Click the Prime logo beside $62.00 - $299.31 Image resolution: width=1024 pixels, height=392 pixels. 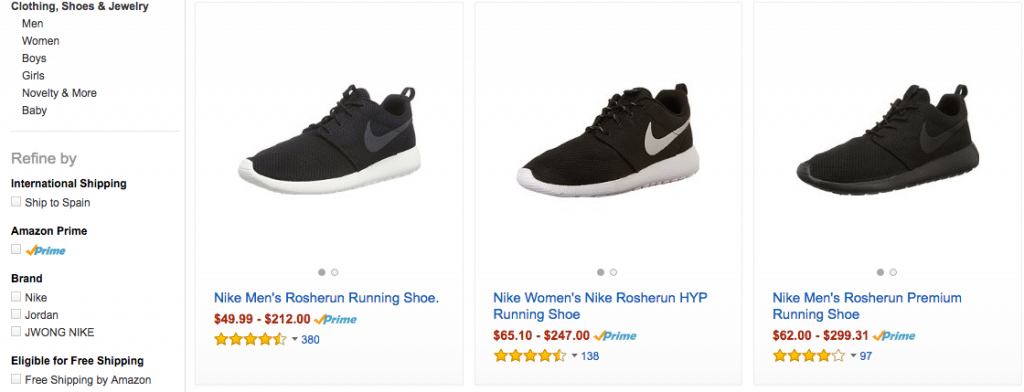pyautogui.click(x=894, y=336)
